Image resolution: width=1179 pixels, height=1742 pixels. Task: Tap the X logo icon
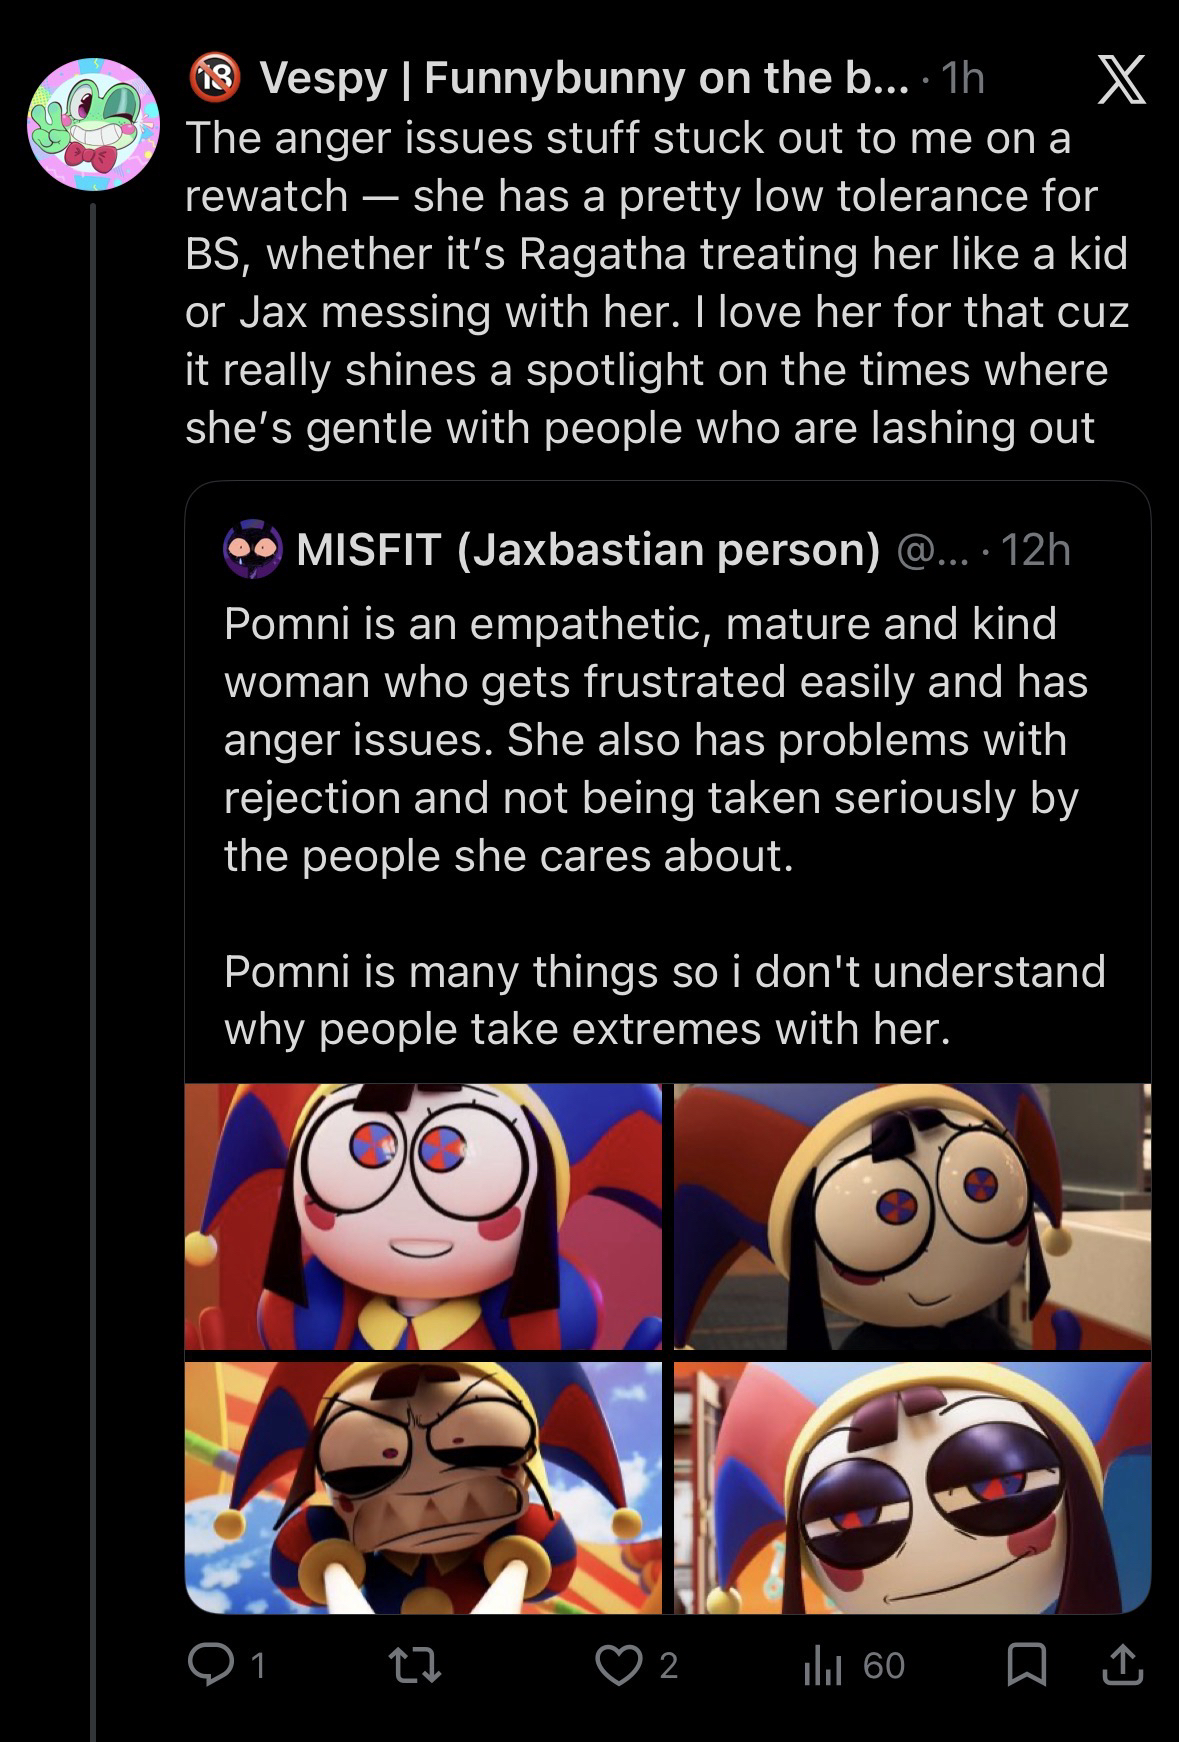(x=1121, y=81)
